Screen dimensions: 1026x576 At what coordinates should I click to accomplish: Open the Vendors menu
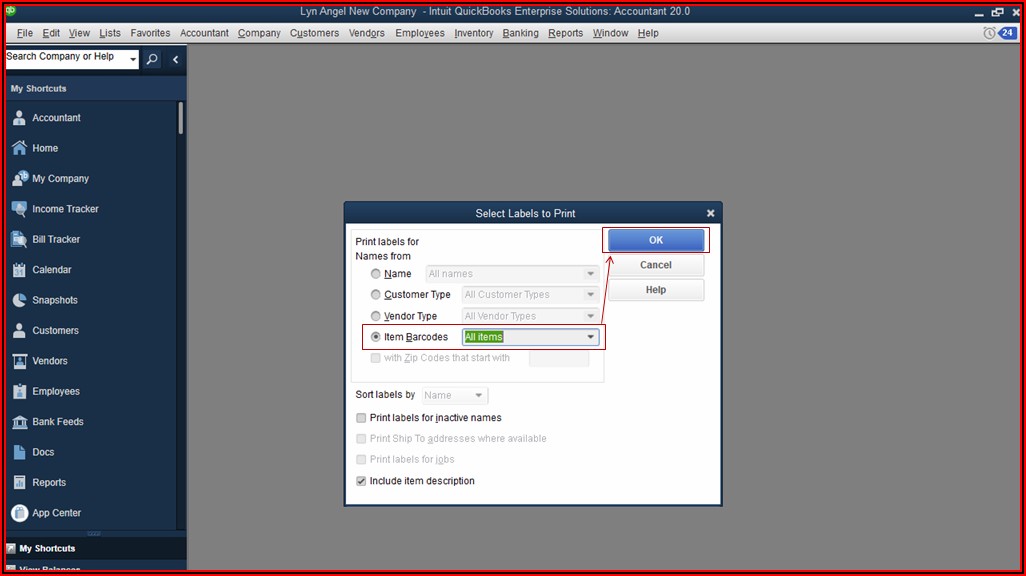pos(366,33)
